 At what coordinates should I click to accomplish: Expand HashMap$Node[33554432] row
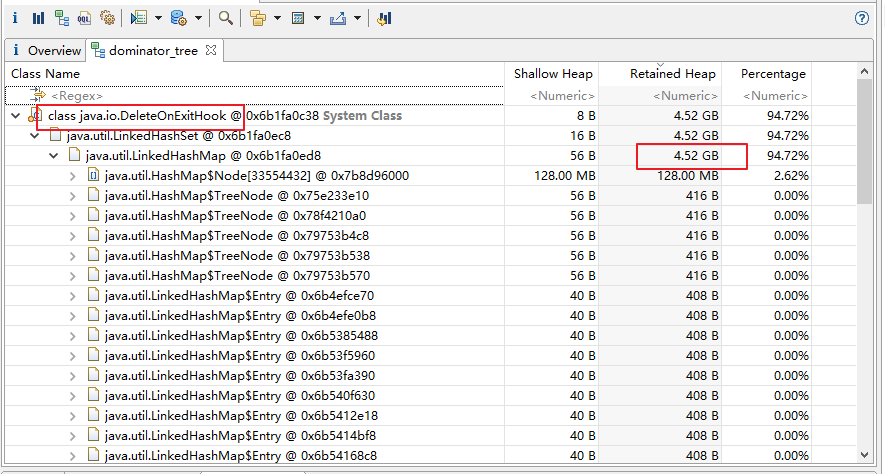tap(73, 176)
